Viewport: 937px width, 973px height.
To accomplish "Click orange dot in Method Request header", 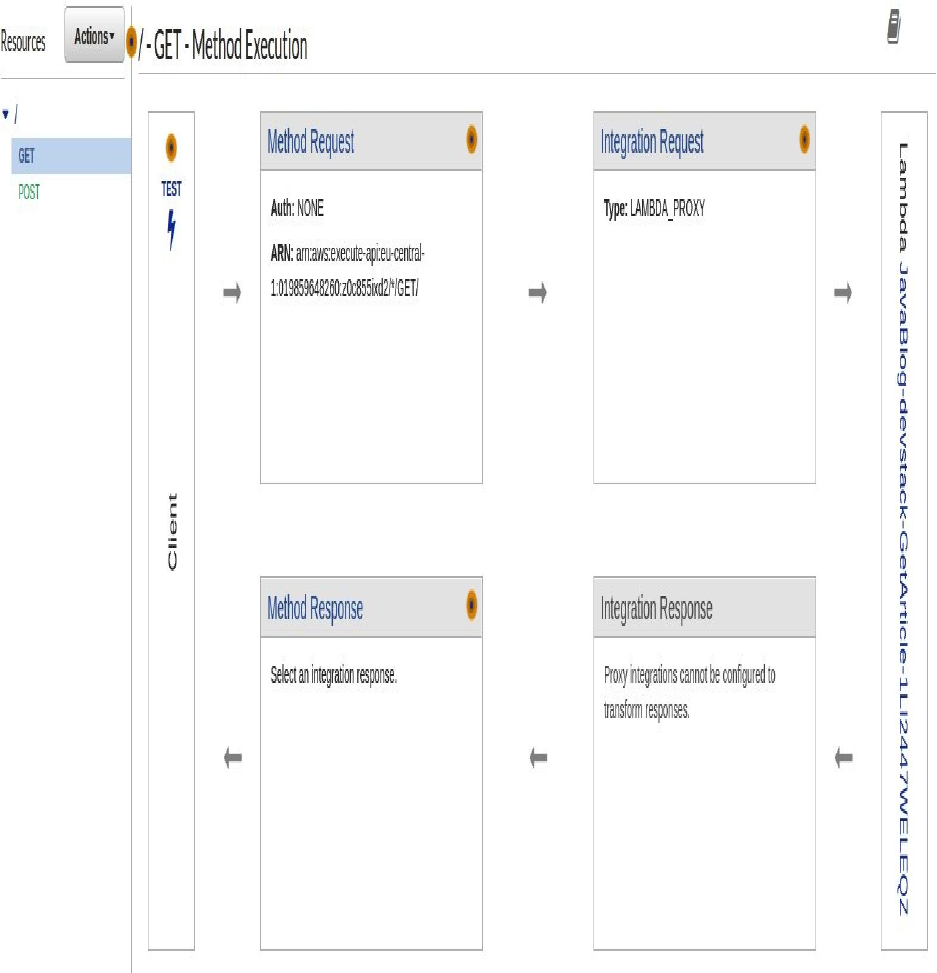I will [x=471, y=141].
